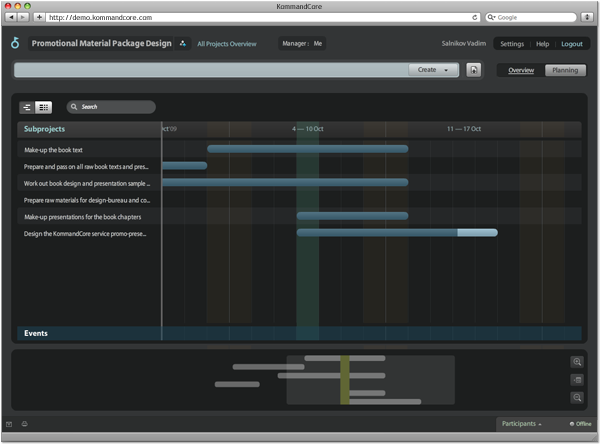Go back with browser back arrow
The height and width of the screenshot is (447, 600).
[x=11, y=17]
